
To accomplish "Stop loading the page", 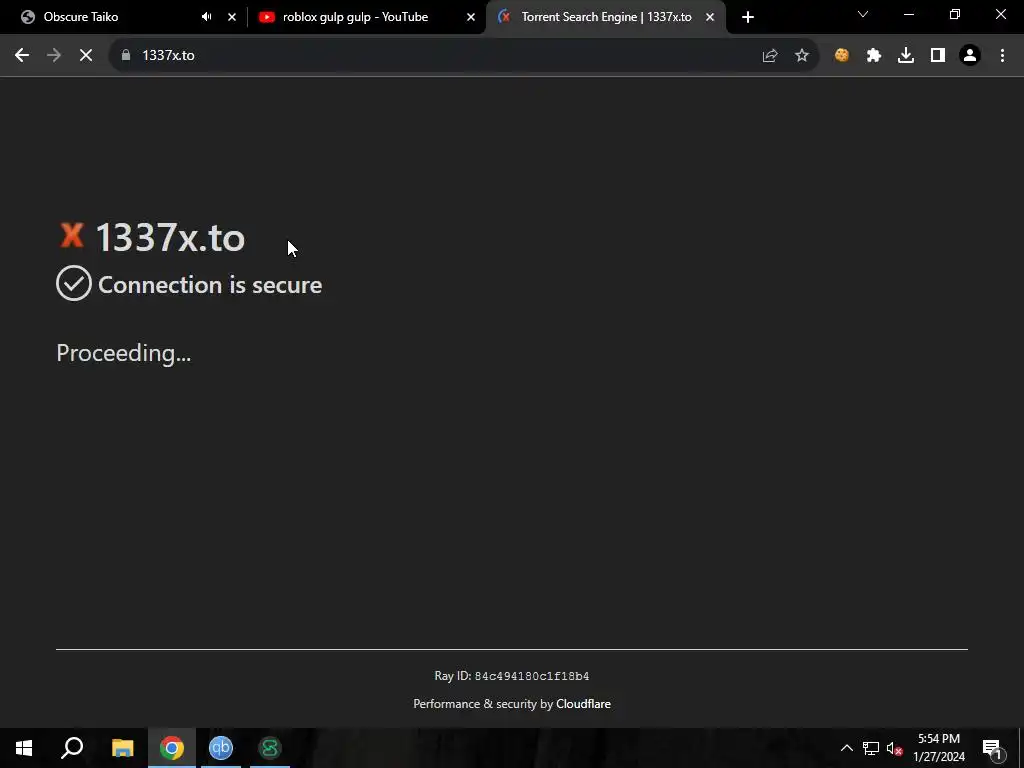I will tap(86, 56).
